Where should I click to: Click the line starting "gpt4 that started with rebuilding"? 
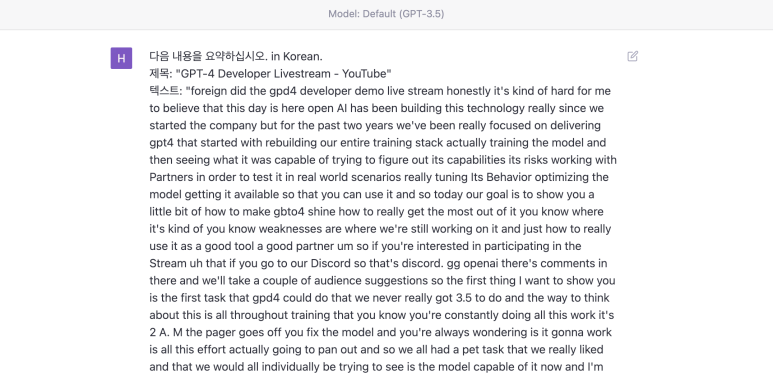[x=378, y=142]
